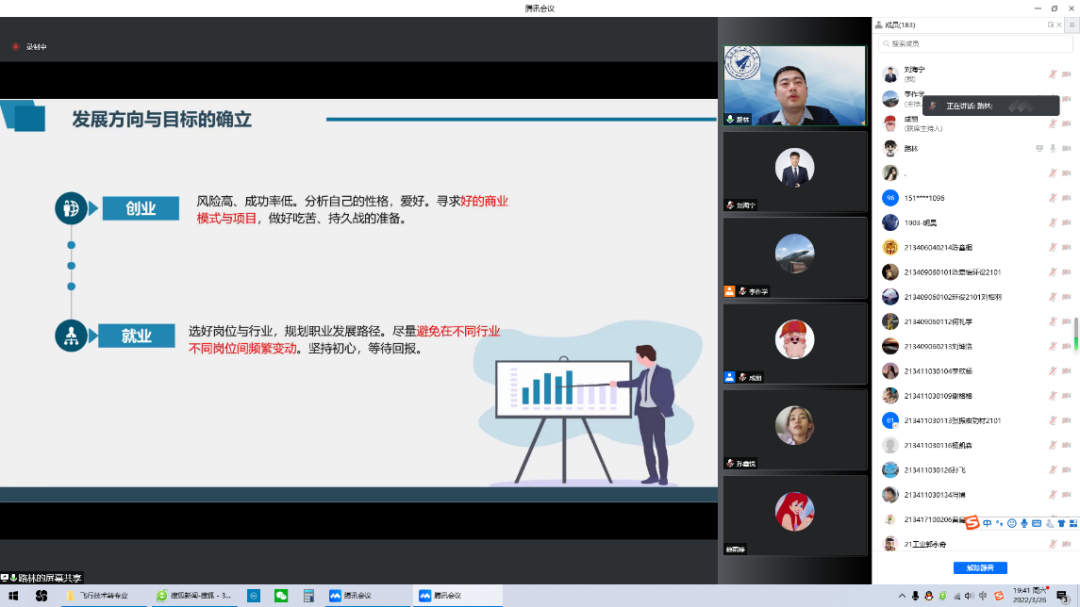
Task: Pop out the members panel window
Action: (x=1051, y=25)
